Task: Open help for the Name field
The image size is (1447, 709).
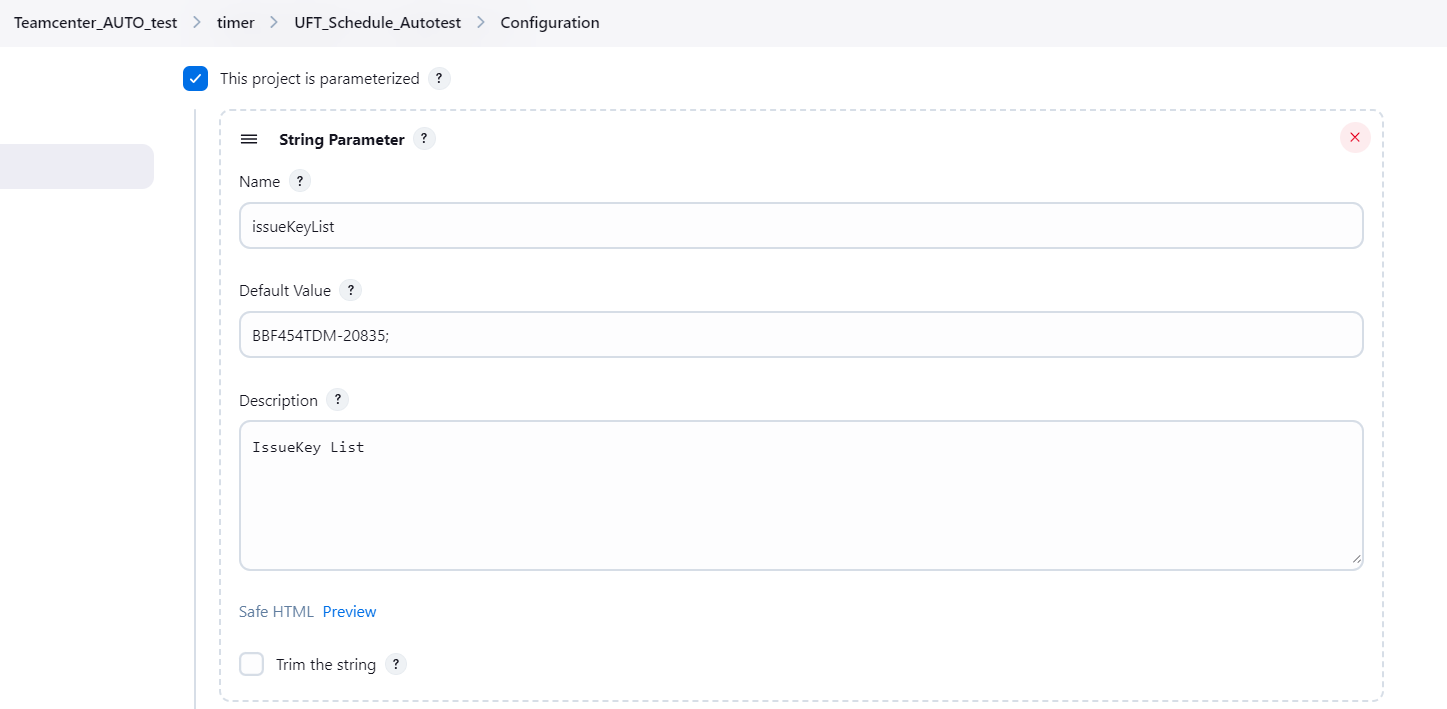Action: pos(300,181)
